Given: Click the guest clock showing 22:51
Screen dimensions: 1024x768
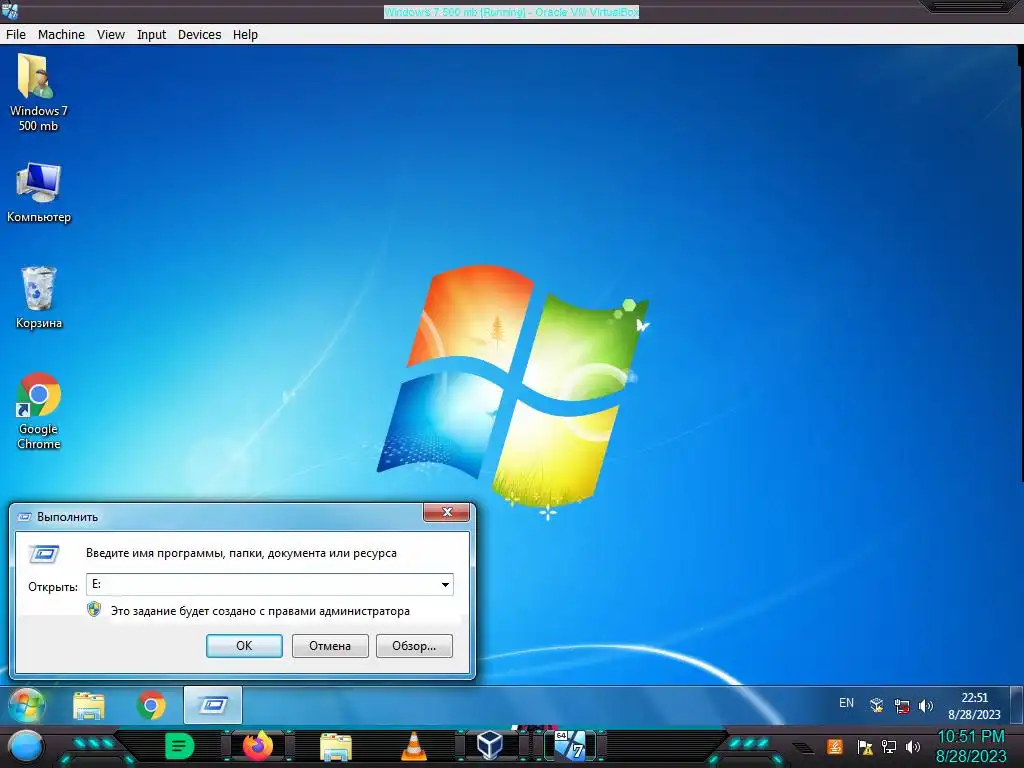Looking at the screenshot, I should pyautogui.click(x=974, y=706).
